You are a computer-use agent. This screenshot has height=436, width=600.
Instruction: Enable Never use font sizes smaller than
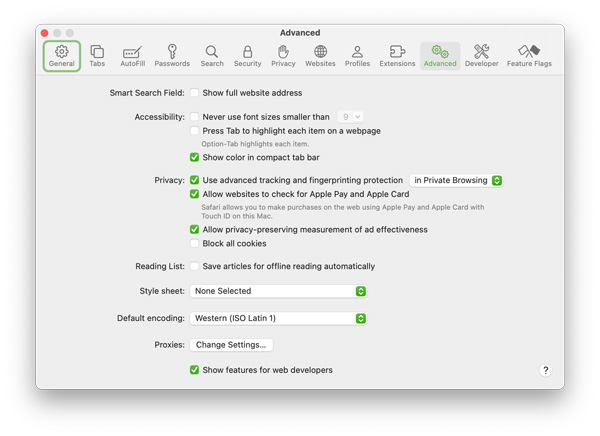[194, 117]
